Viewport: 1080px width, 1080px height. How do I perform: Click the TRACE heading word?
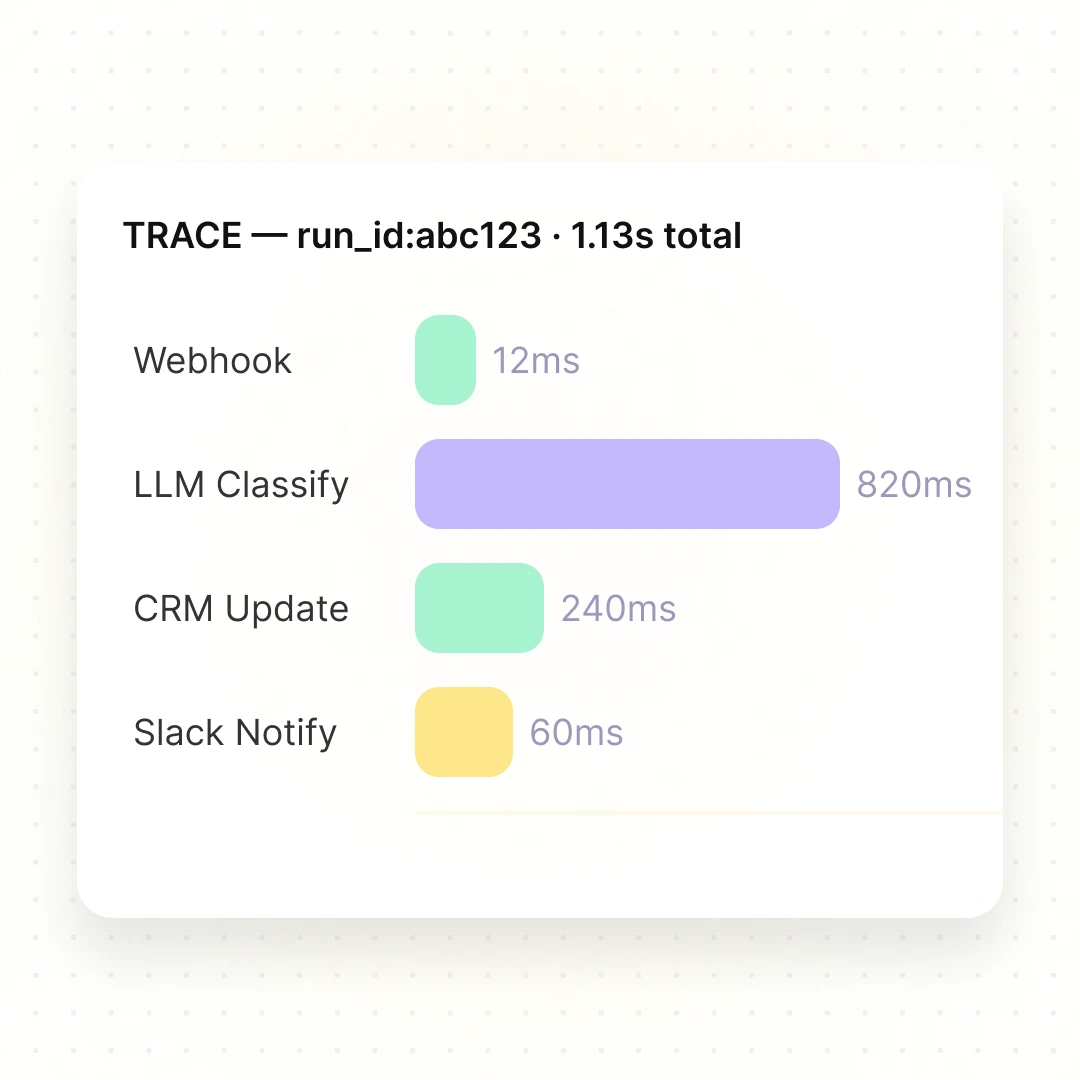(182, 236)
